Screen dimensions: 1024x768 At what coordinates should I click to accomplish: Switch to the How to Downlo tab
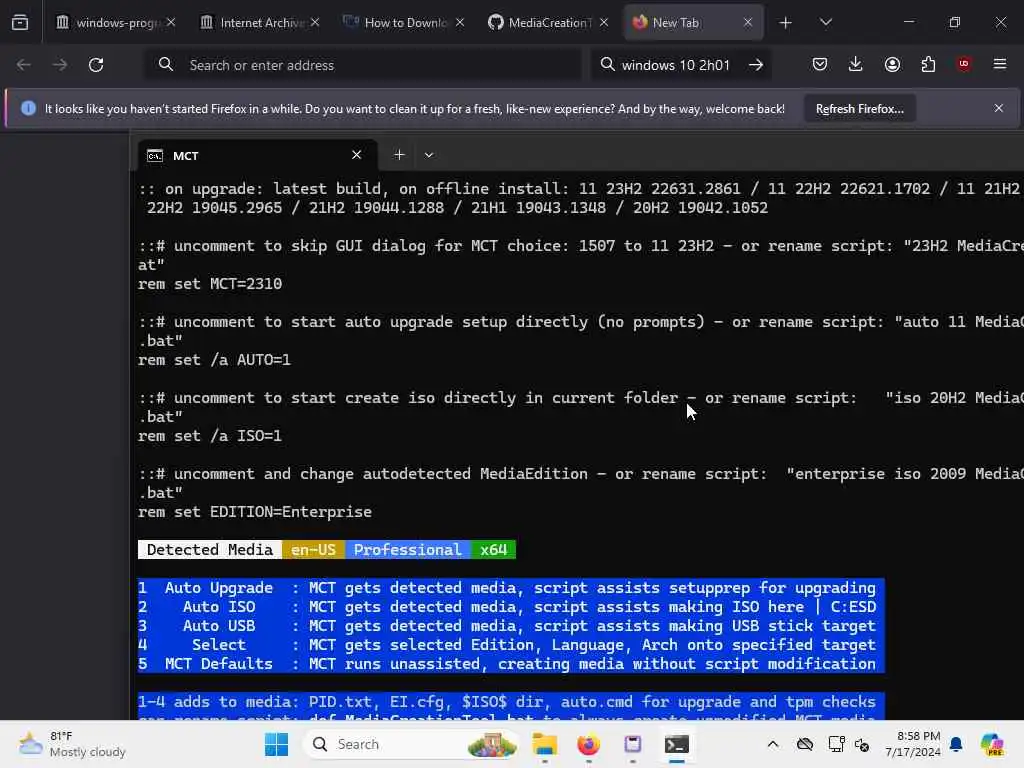[x=405, y=23]
